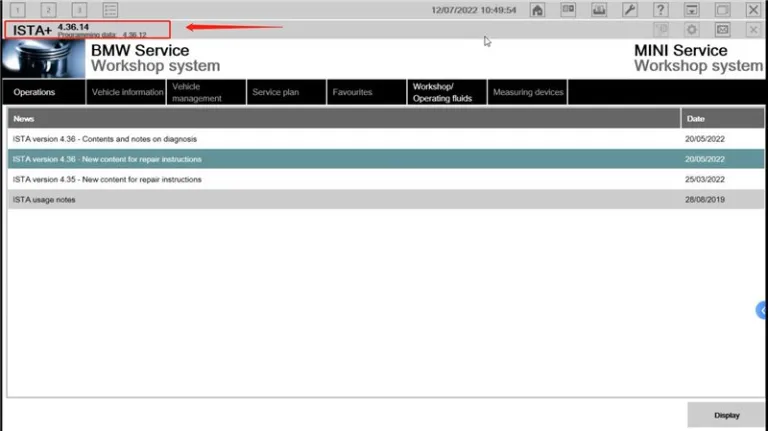Screen dimensions: 768x431
Task: Click the home icon in top toolbar
Action: tap(538, 10)
